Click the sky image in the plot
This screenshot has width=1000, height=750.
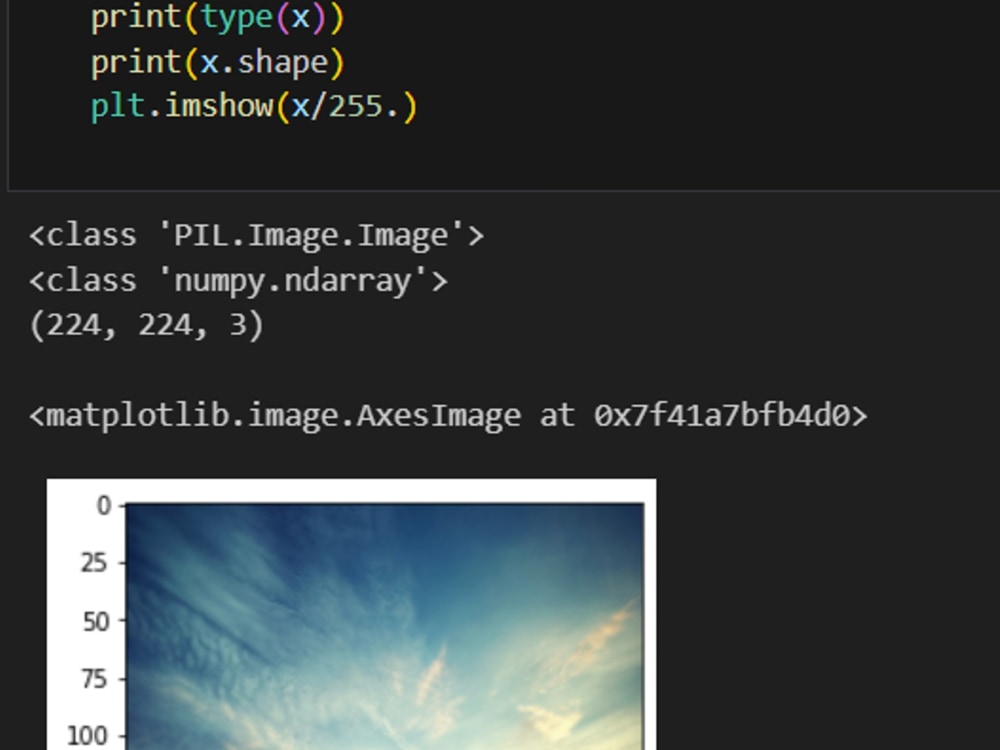[385, 626]
